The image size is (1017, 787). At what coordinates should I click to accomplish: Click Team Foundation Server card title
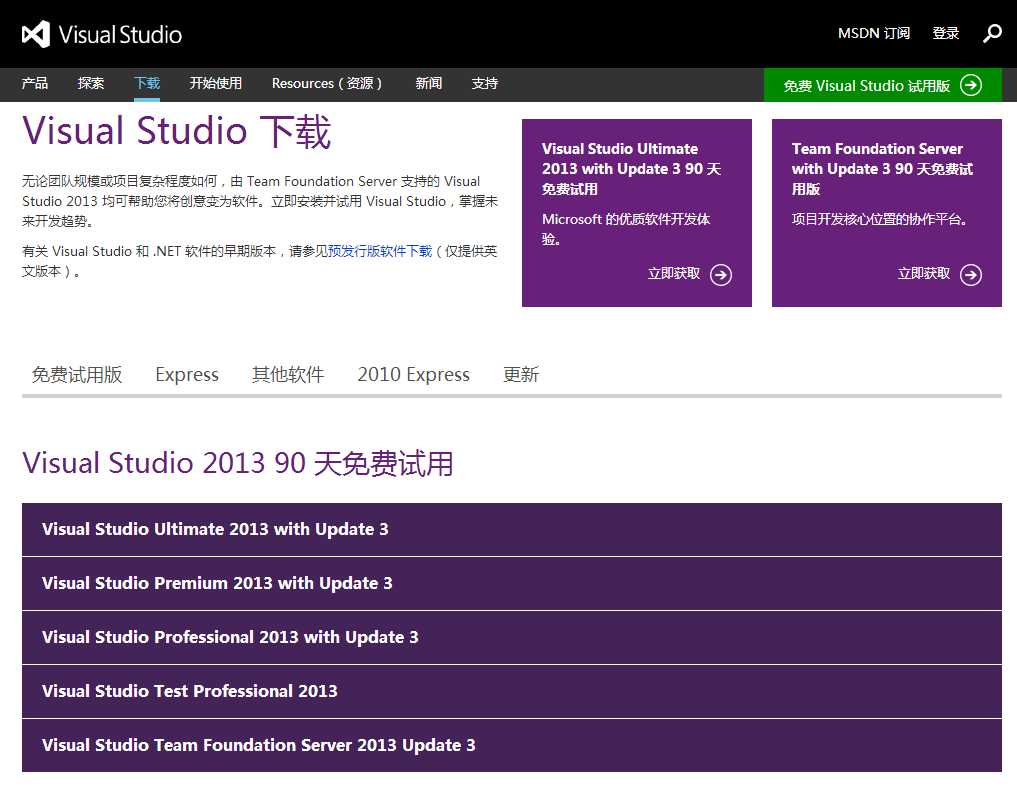[x=882, y=169]
